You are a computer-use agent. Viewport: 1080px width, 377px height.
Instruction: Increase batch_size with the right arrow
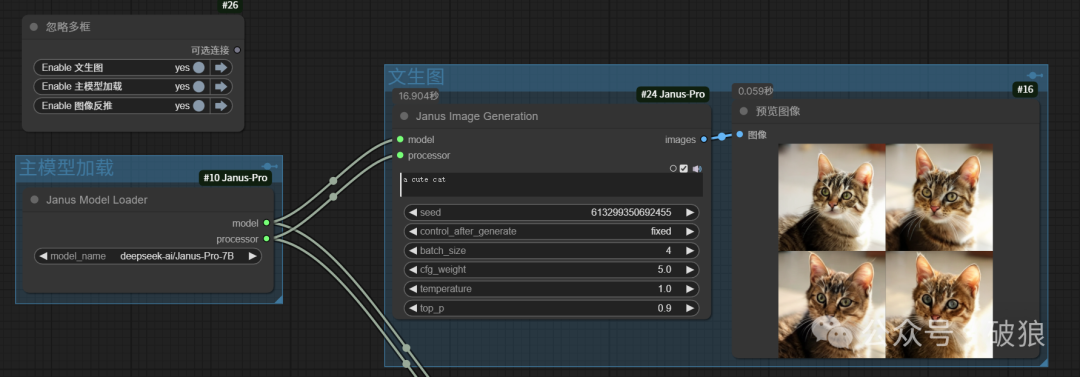pos(690,251)
